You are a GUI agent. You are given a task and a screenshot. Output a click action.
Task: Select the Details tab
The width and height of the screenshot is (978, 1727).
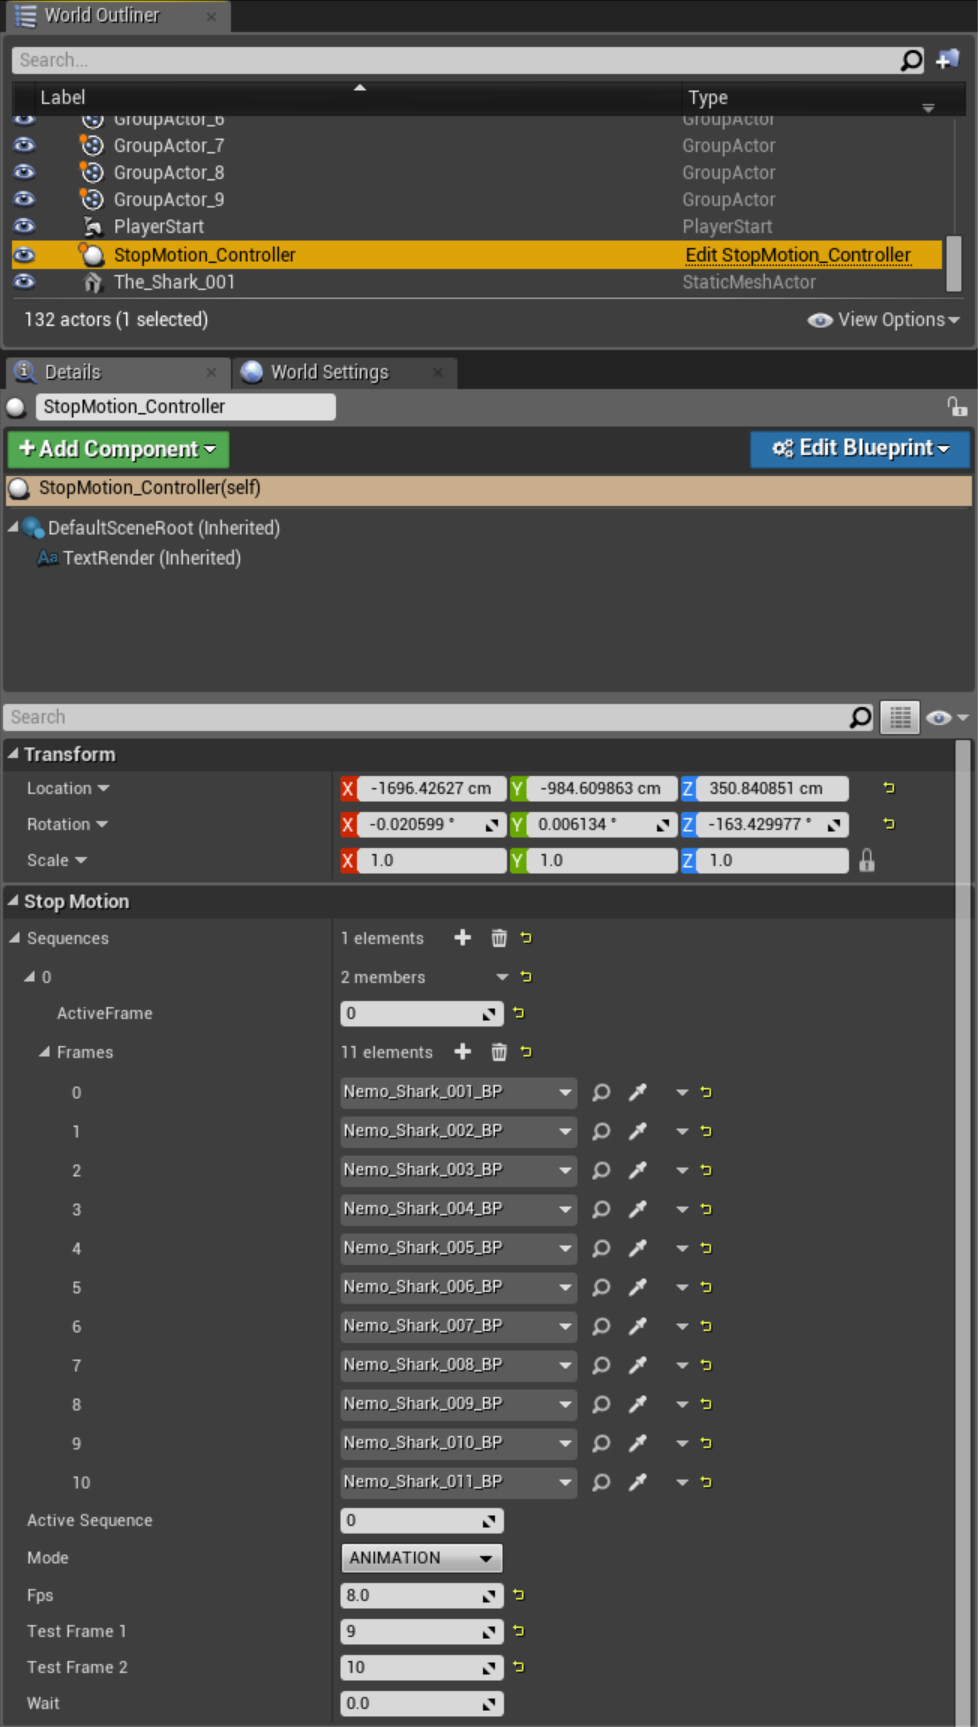point(72,372)
